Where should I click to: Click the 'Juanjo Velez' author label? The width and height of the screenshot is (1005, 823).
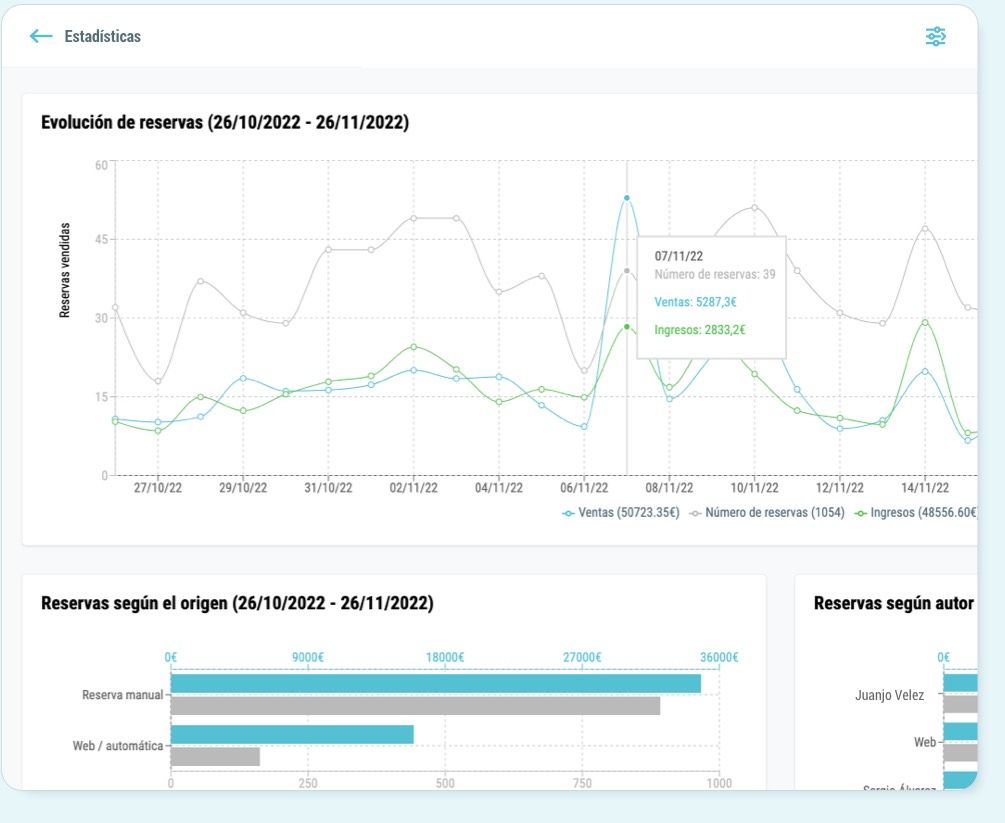890,695
